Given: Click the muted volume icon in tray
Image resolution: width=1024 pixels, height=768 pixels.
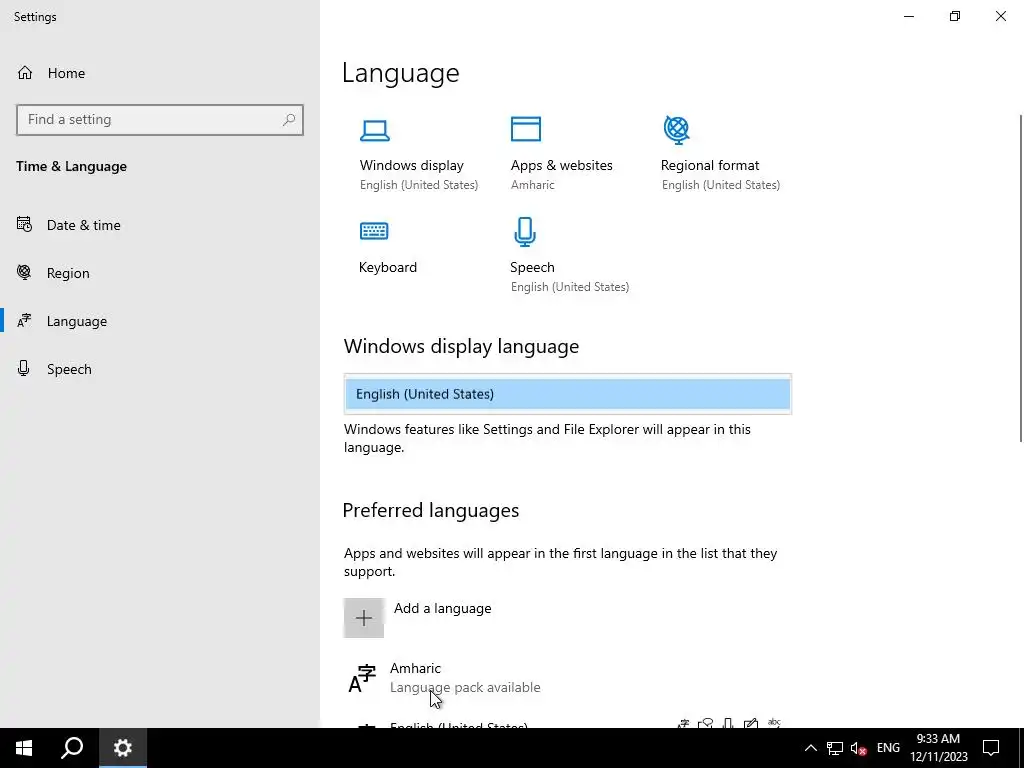Looking at the screenshot, I should (858, 748).
